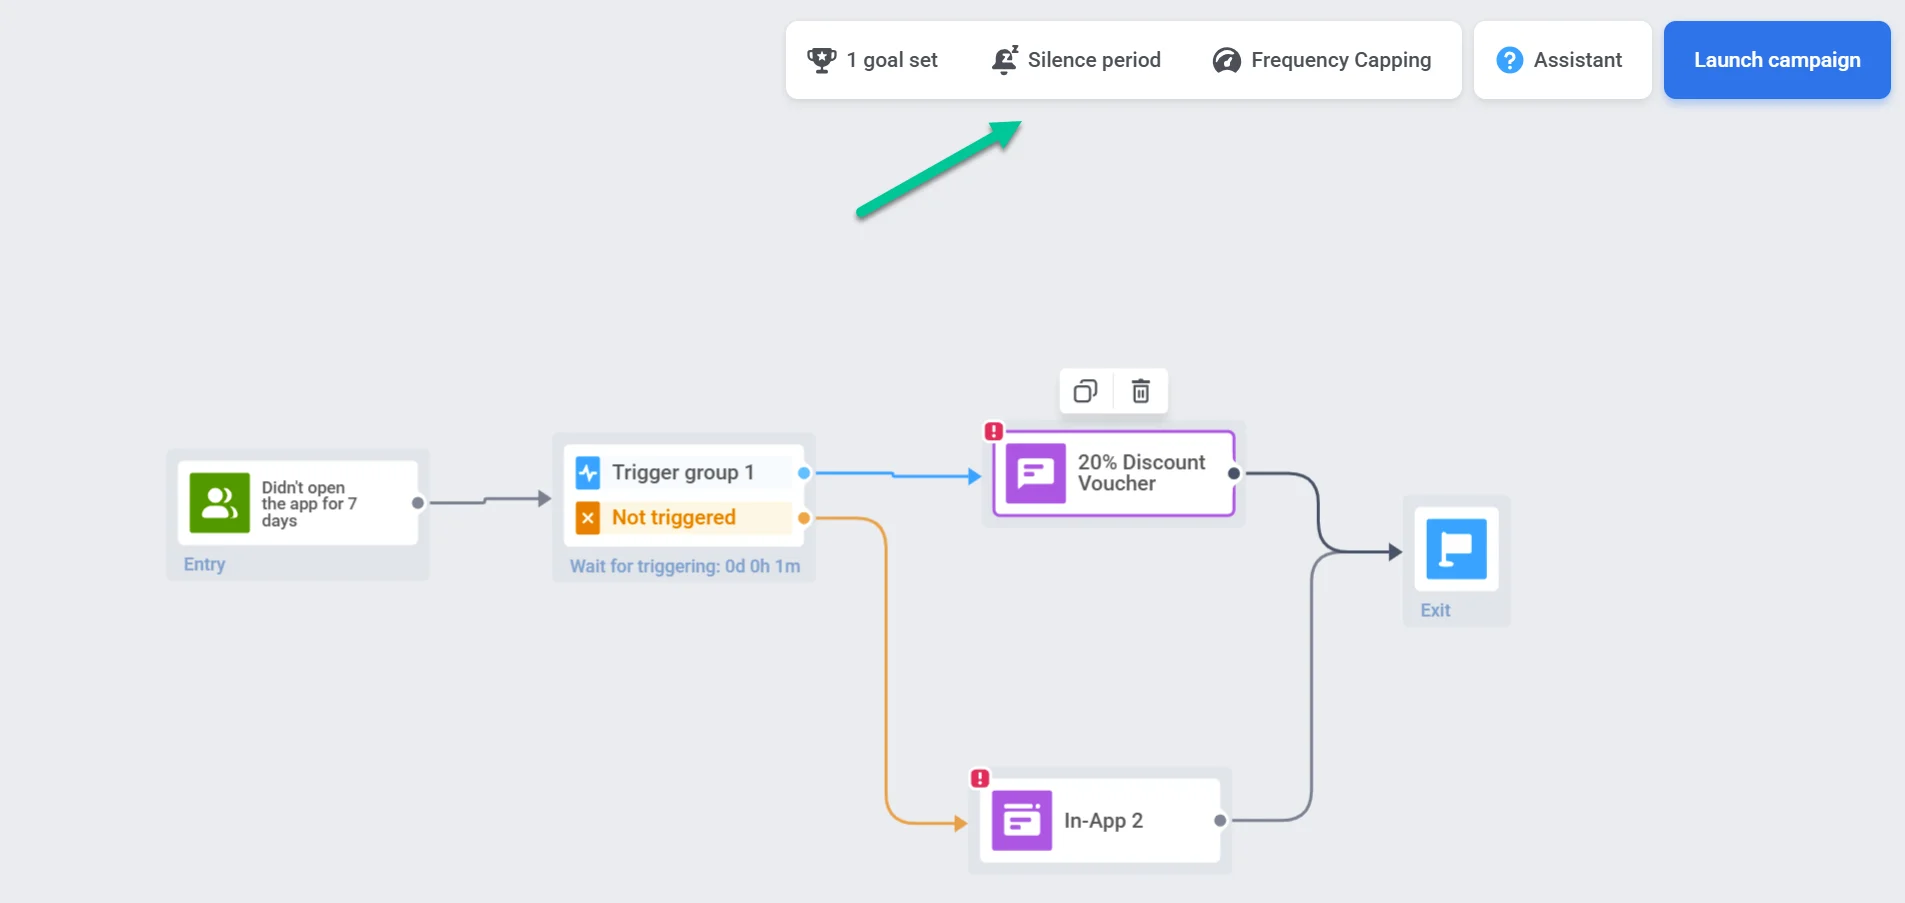Click the red error badge on 20% Discount Voucher
This screenshot has height=903, width=1905.
point(993,431)
